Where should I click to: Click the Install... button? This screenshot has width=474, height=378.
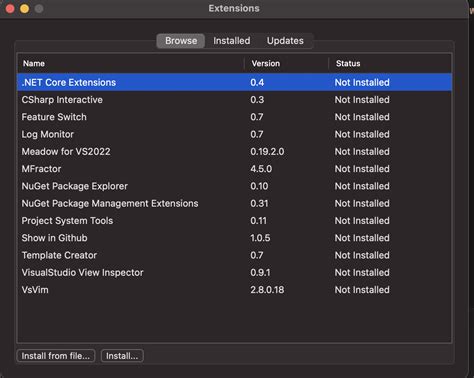tap(122, 356)
